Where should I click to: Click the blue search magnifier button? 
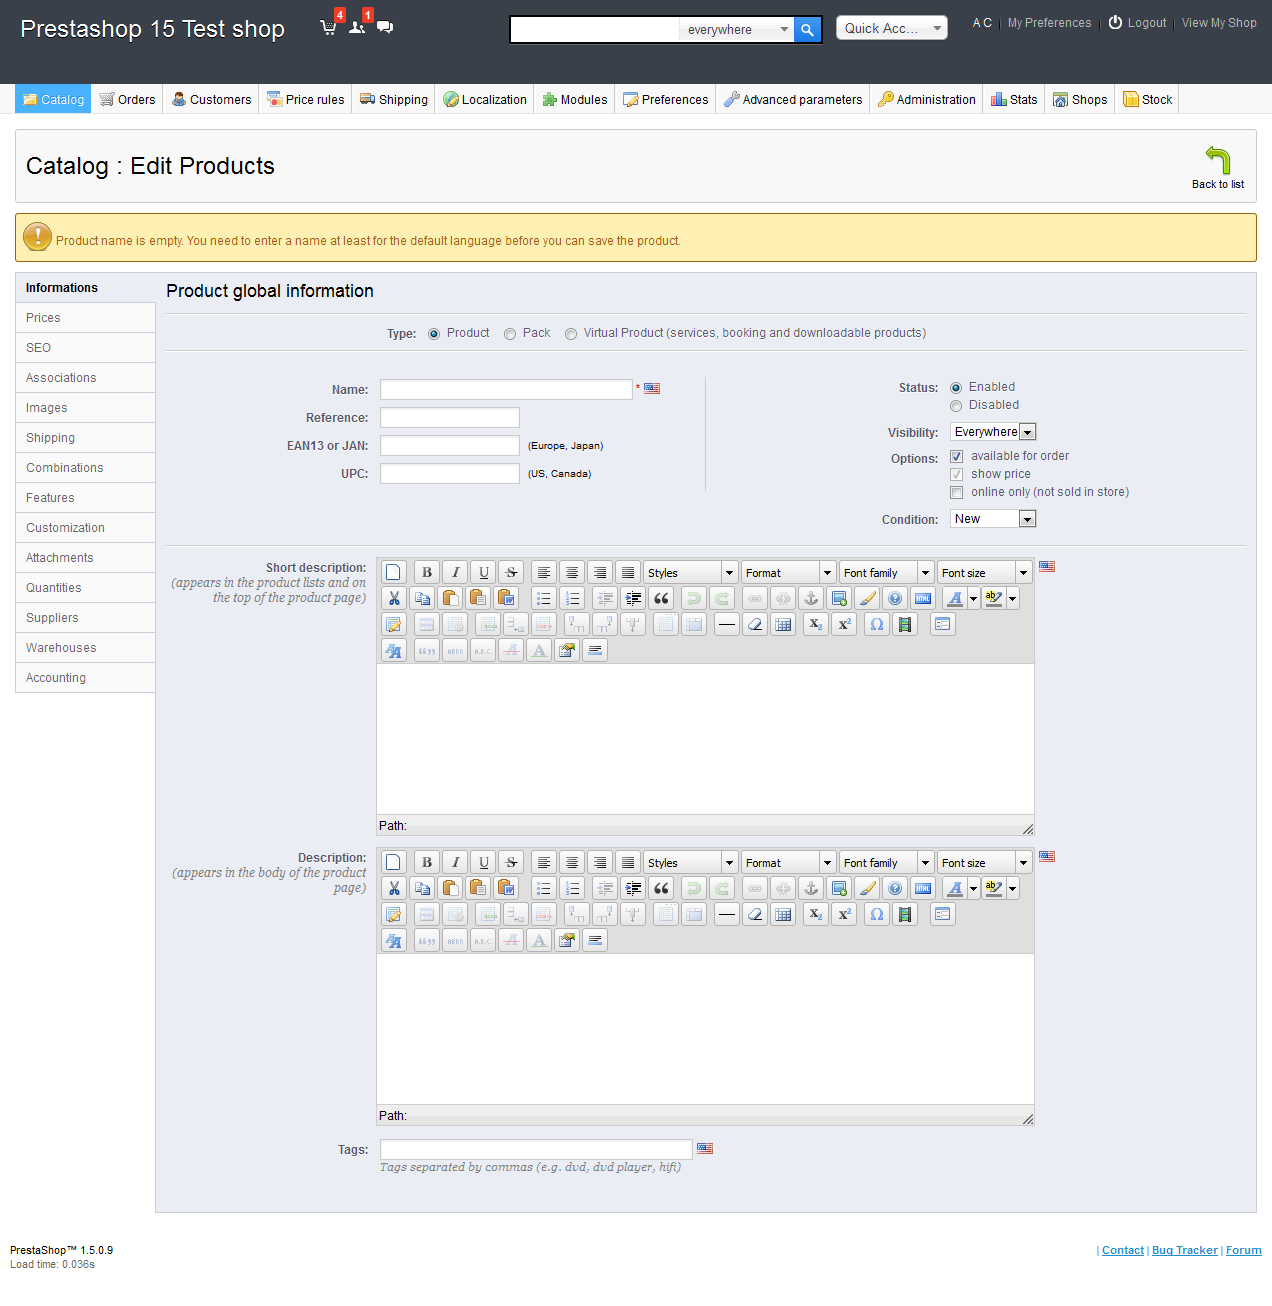click(807, 30)
